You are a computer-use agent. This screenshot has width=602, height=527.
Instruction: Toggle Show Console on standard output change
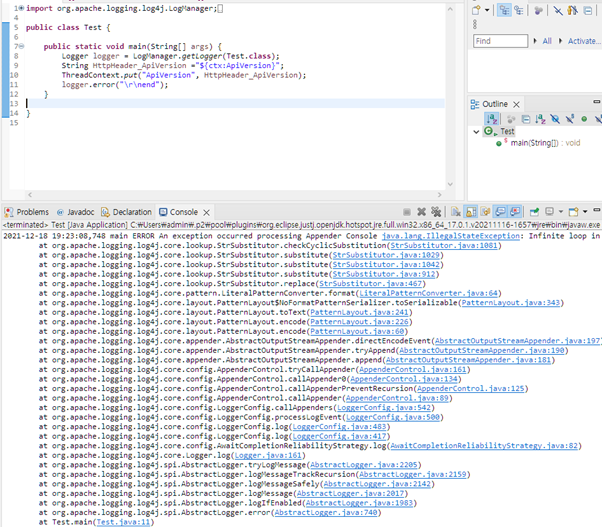click(x=500, y=212)
